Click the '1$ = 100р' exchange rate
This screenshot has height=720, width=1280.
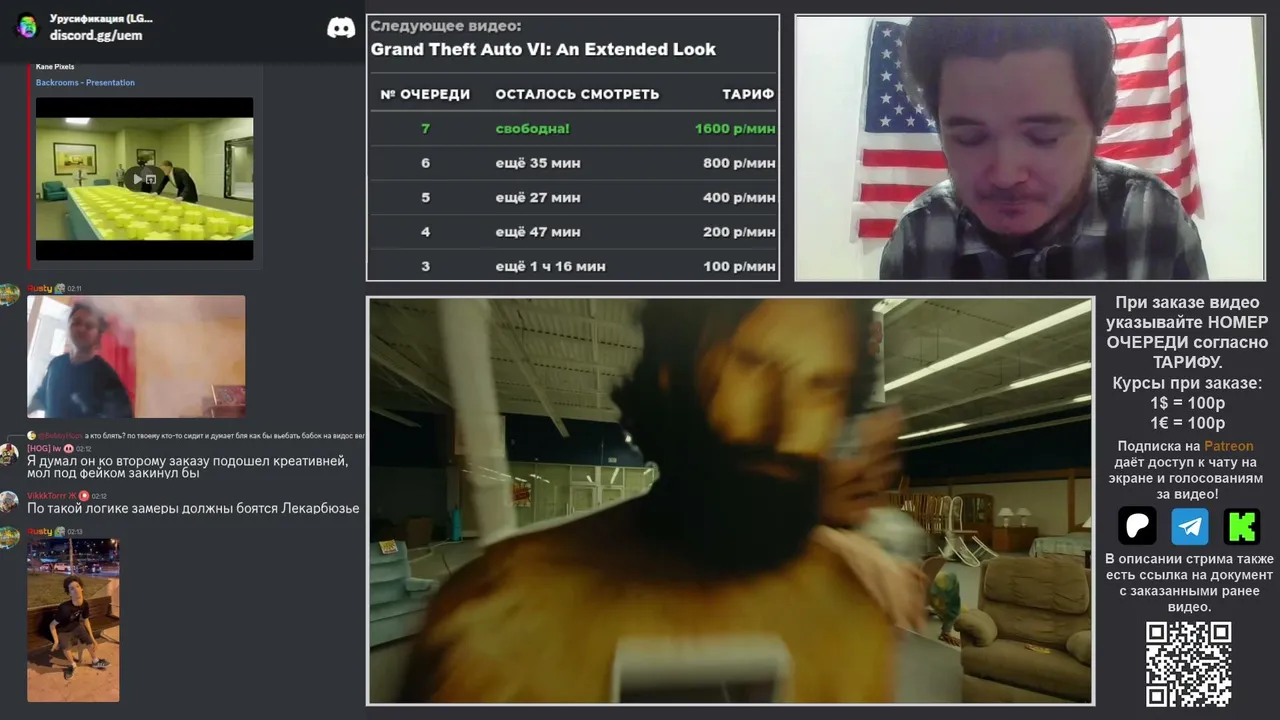click(x=1187, y=403)
